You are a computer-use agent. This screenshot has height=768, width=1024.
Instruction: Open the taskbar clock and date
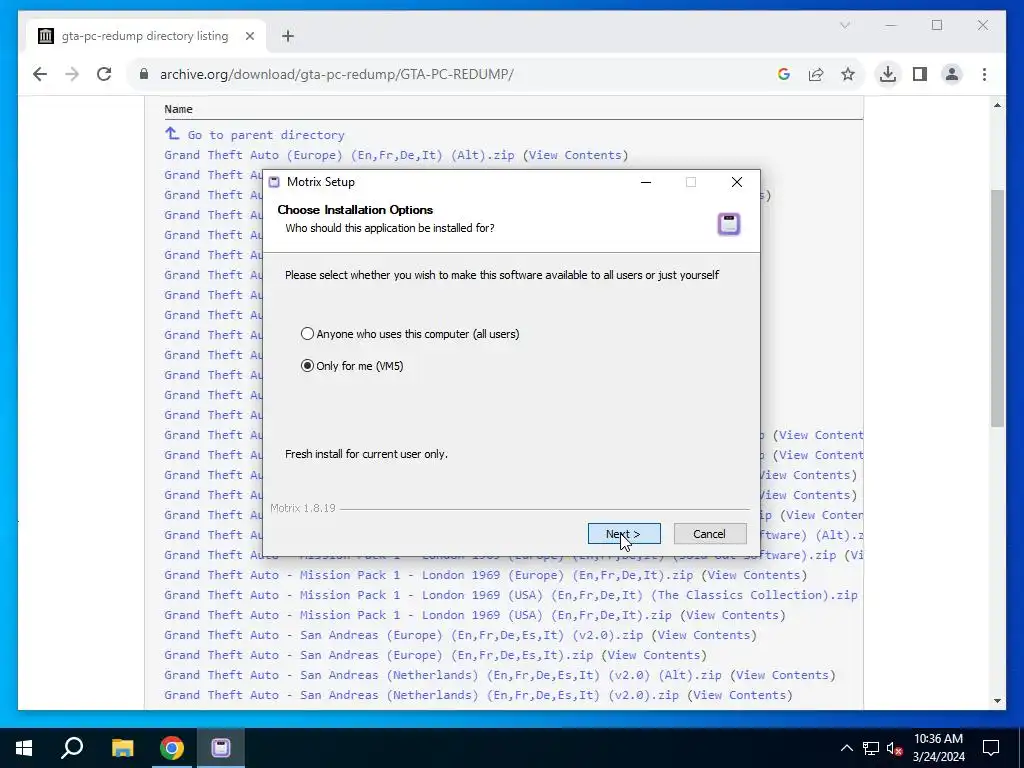point(938,748)
